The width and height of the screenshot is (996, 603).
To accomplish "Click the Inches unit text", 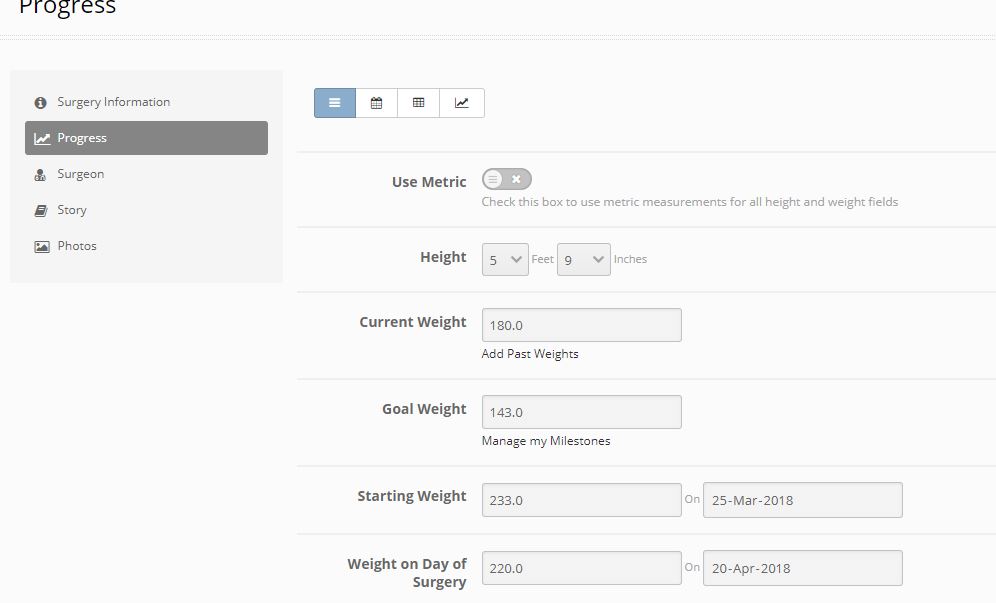I will 630,259.
